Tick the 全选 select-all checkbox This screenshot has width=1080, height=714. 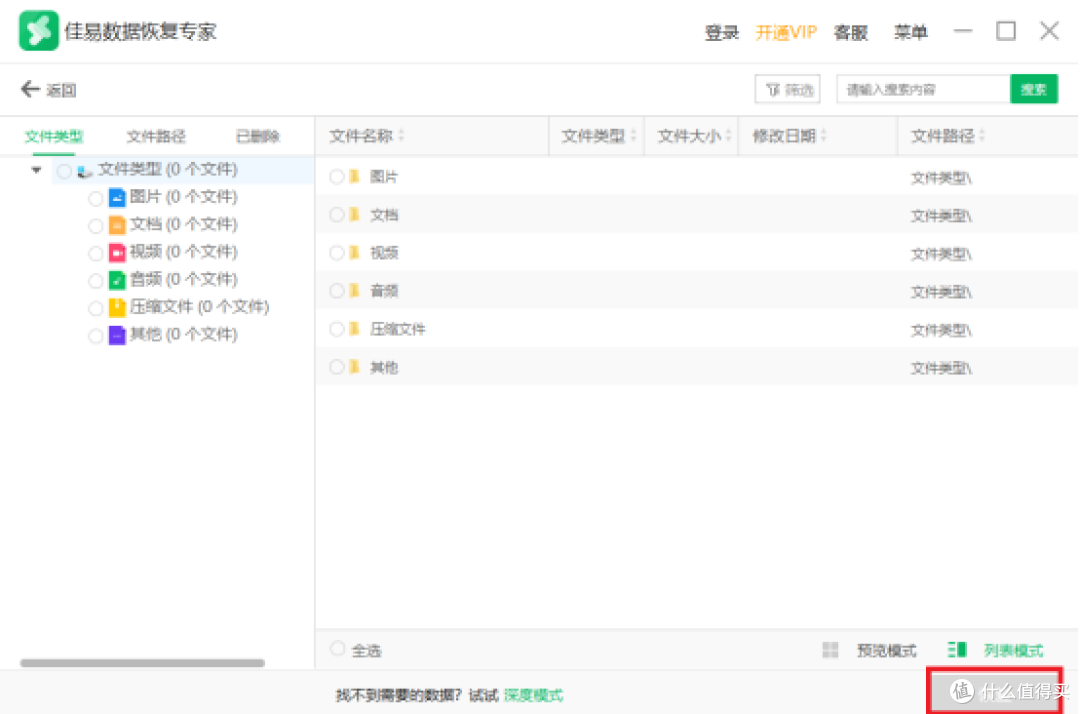tap(337, 649)
